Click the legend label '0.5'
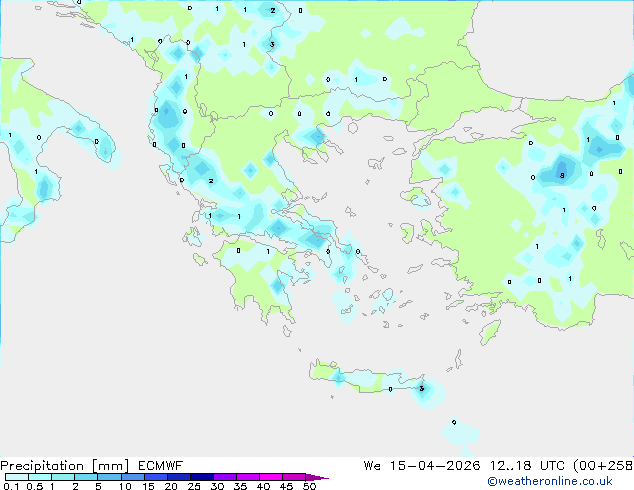 tap(35, 486)
